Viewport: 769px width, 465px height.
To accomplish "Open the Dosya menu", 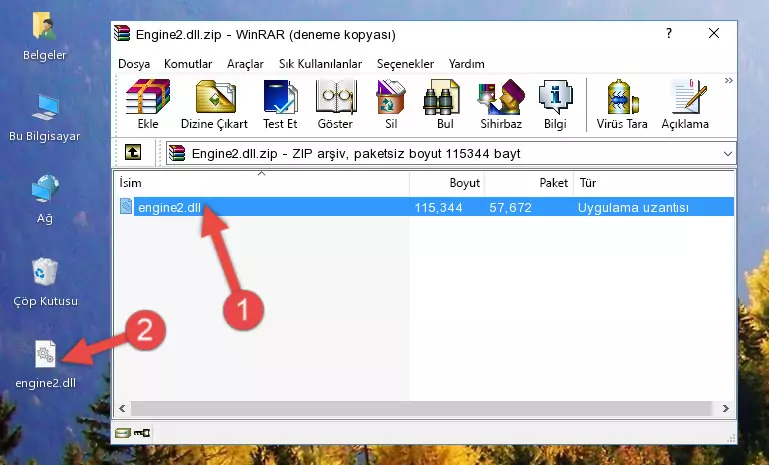I will [134, 64].
